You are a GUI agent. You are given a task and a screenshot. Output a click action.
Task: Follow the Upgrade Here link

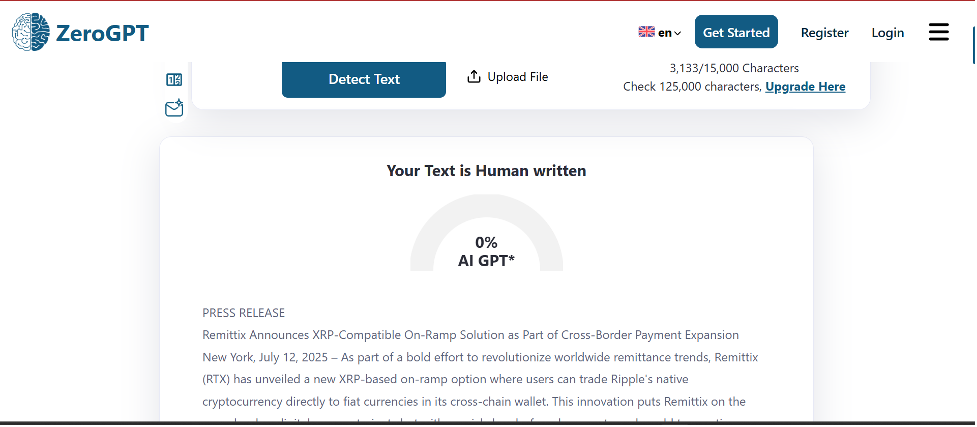805,87
